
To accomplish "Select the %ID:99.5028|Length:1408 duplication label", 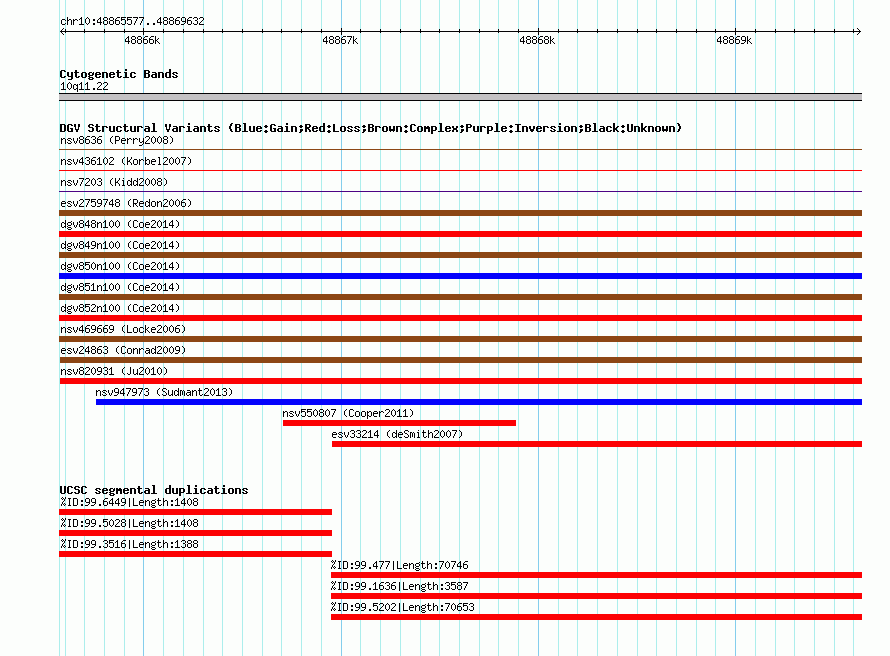I will pyautogui.click(x=129, y=523).
